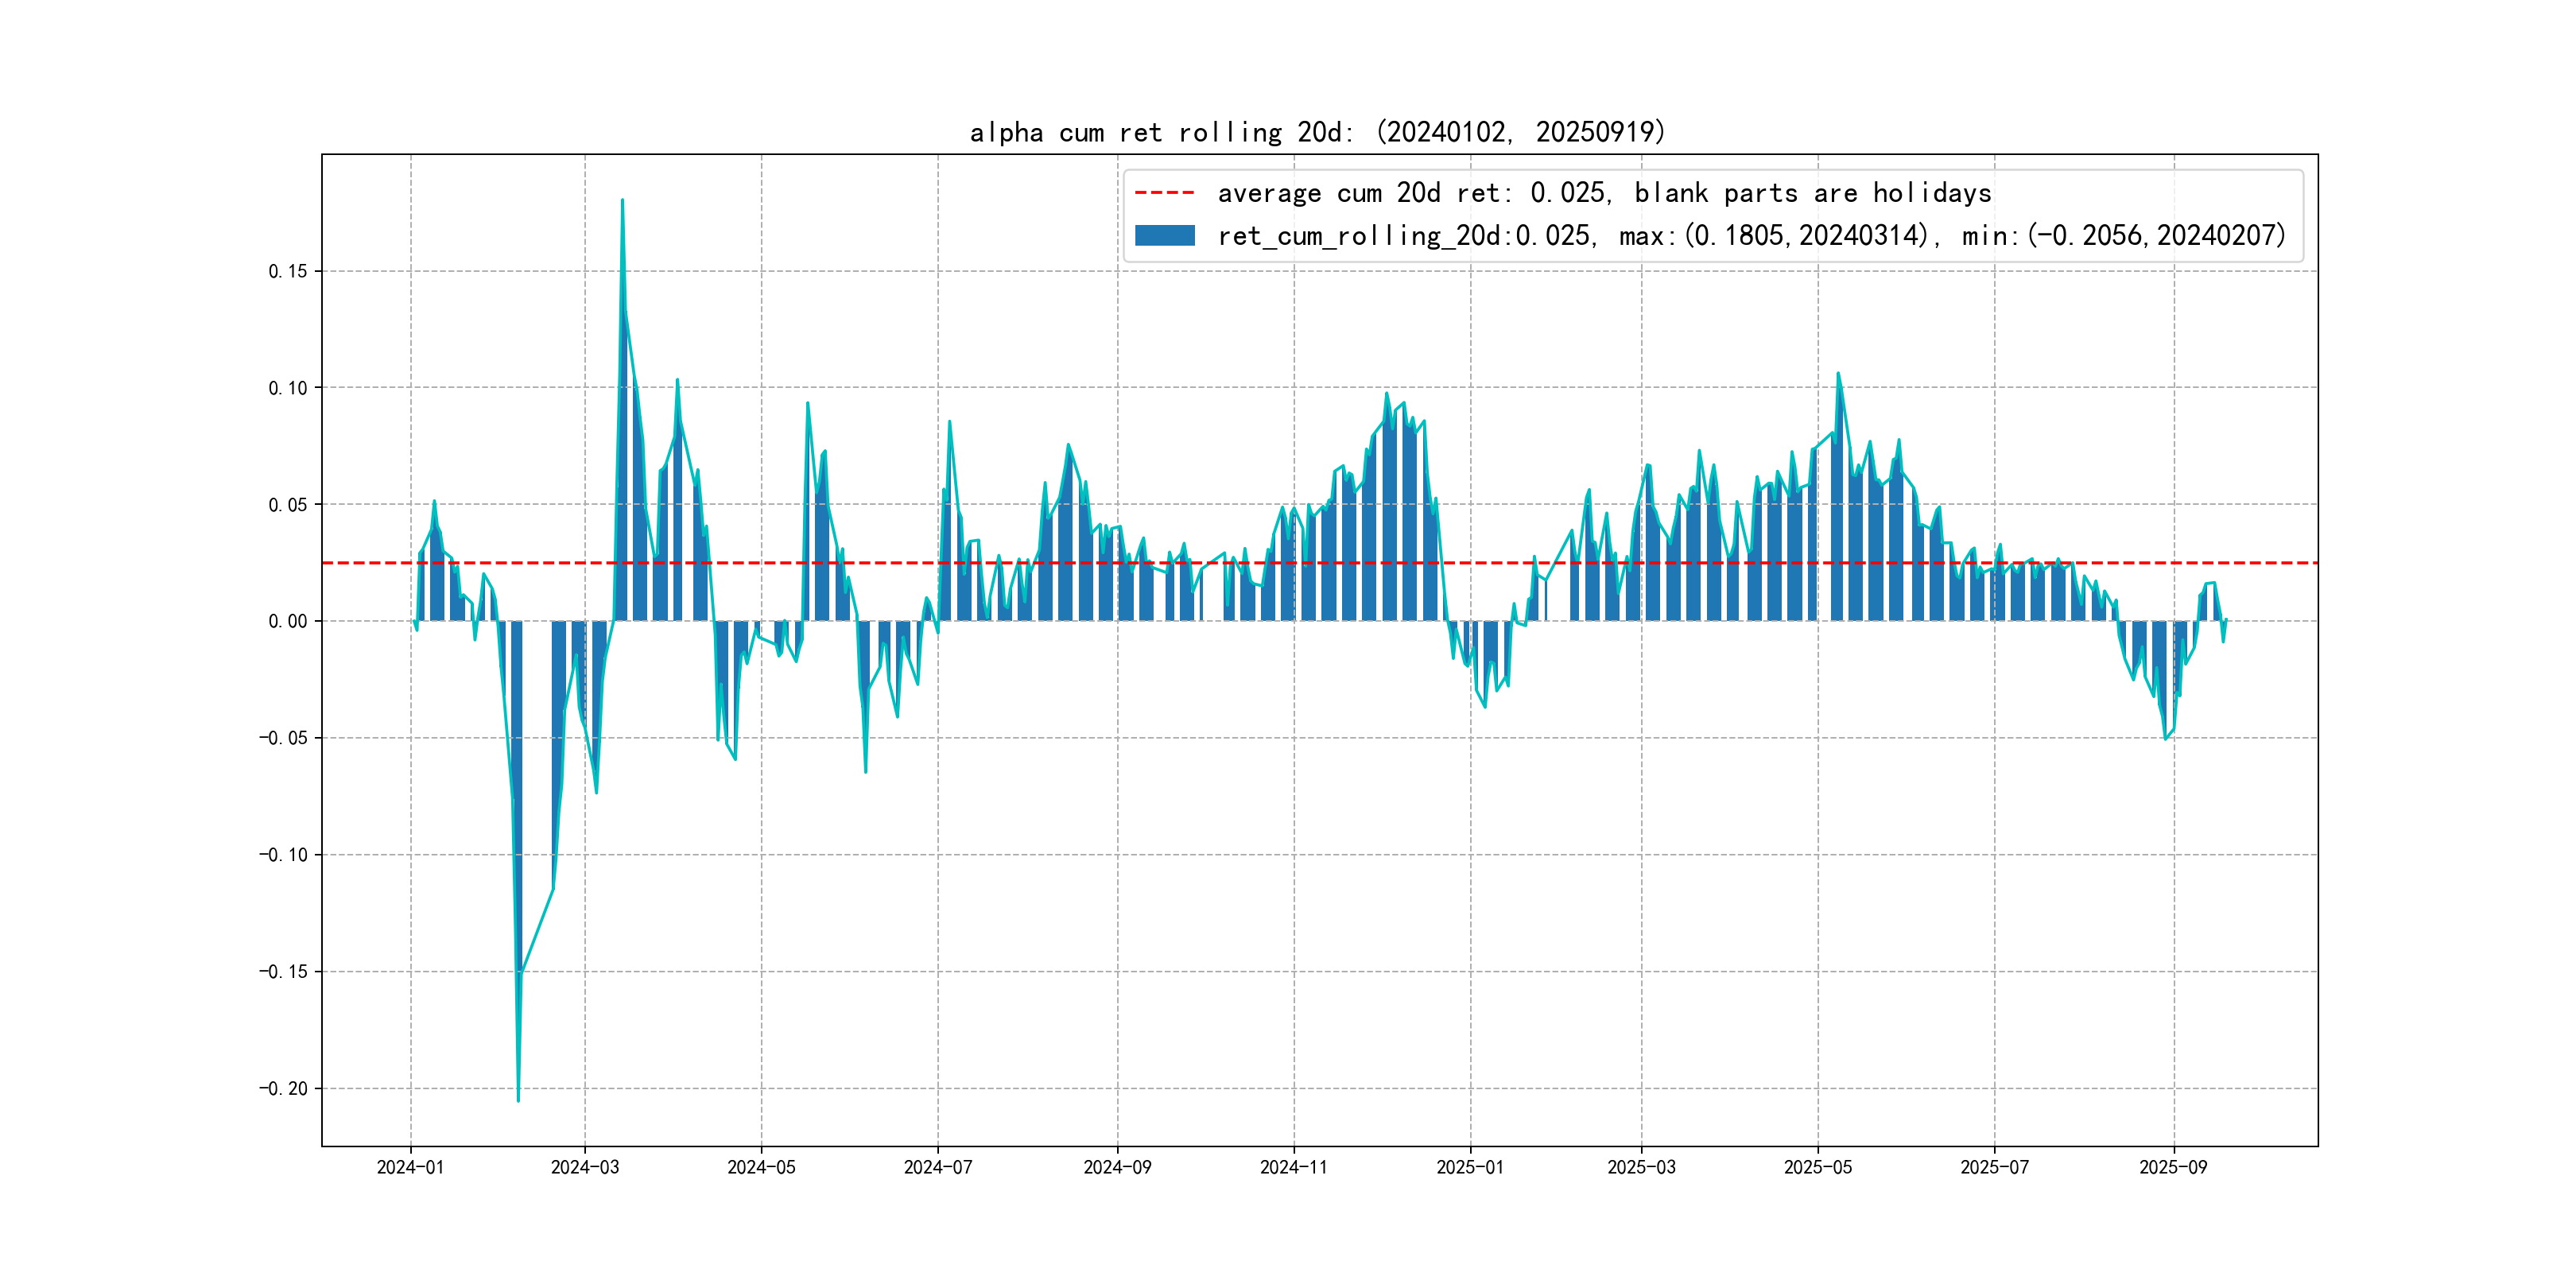Click the 0.15 y-axis tick label

coord(288,271)
